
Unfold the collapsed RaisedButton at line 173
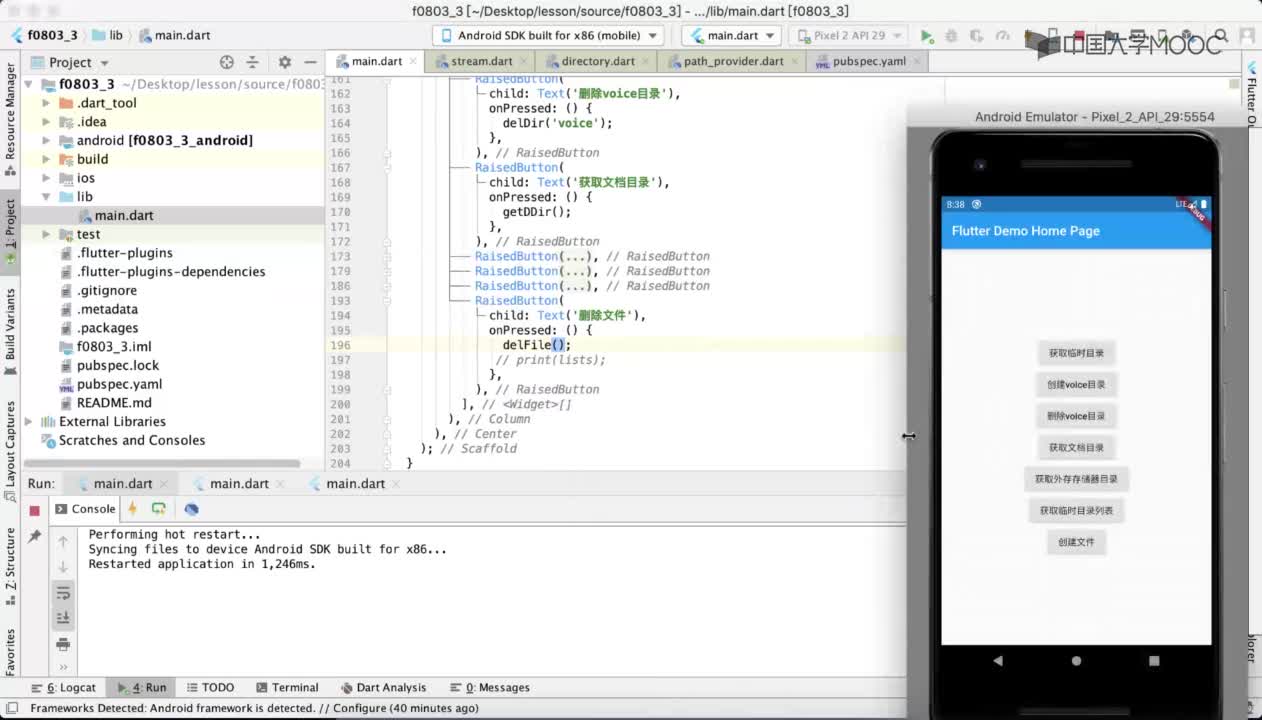tap(386, 257)
